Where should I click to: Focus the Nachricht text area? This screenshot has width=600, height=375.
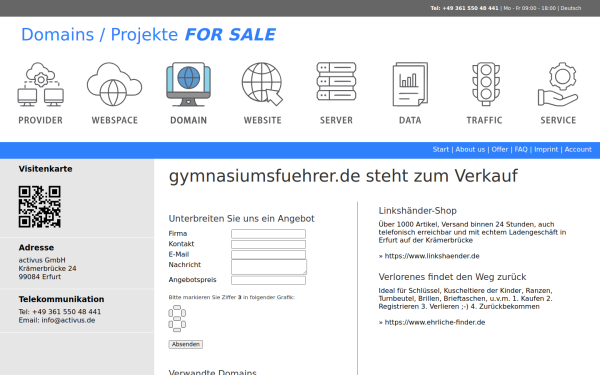pos(269,267)
